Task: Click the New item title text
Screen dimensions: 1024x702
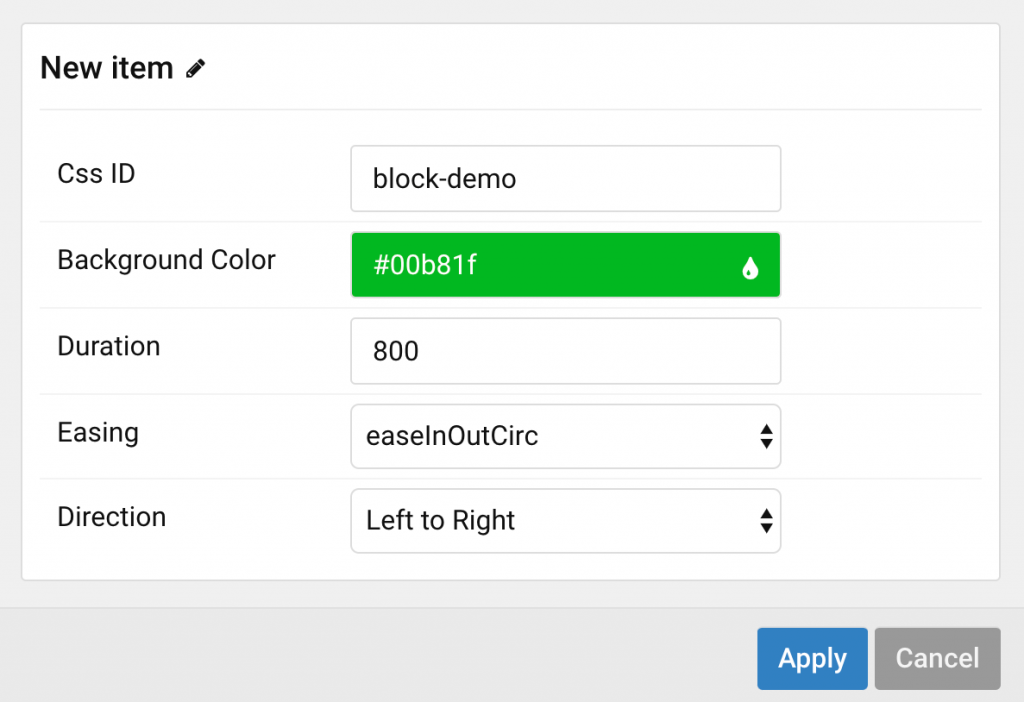Action: click(106, 67)
